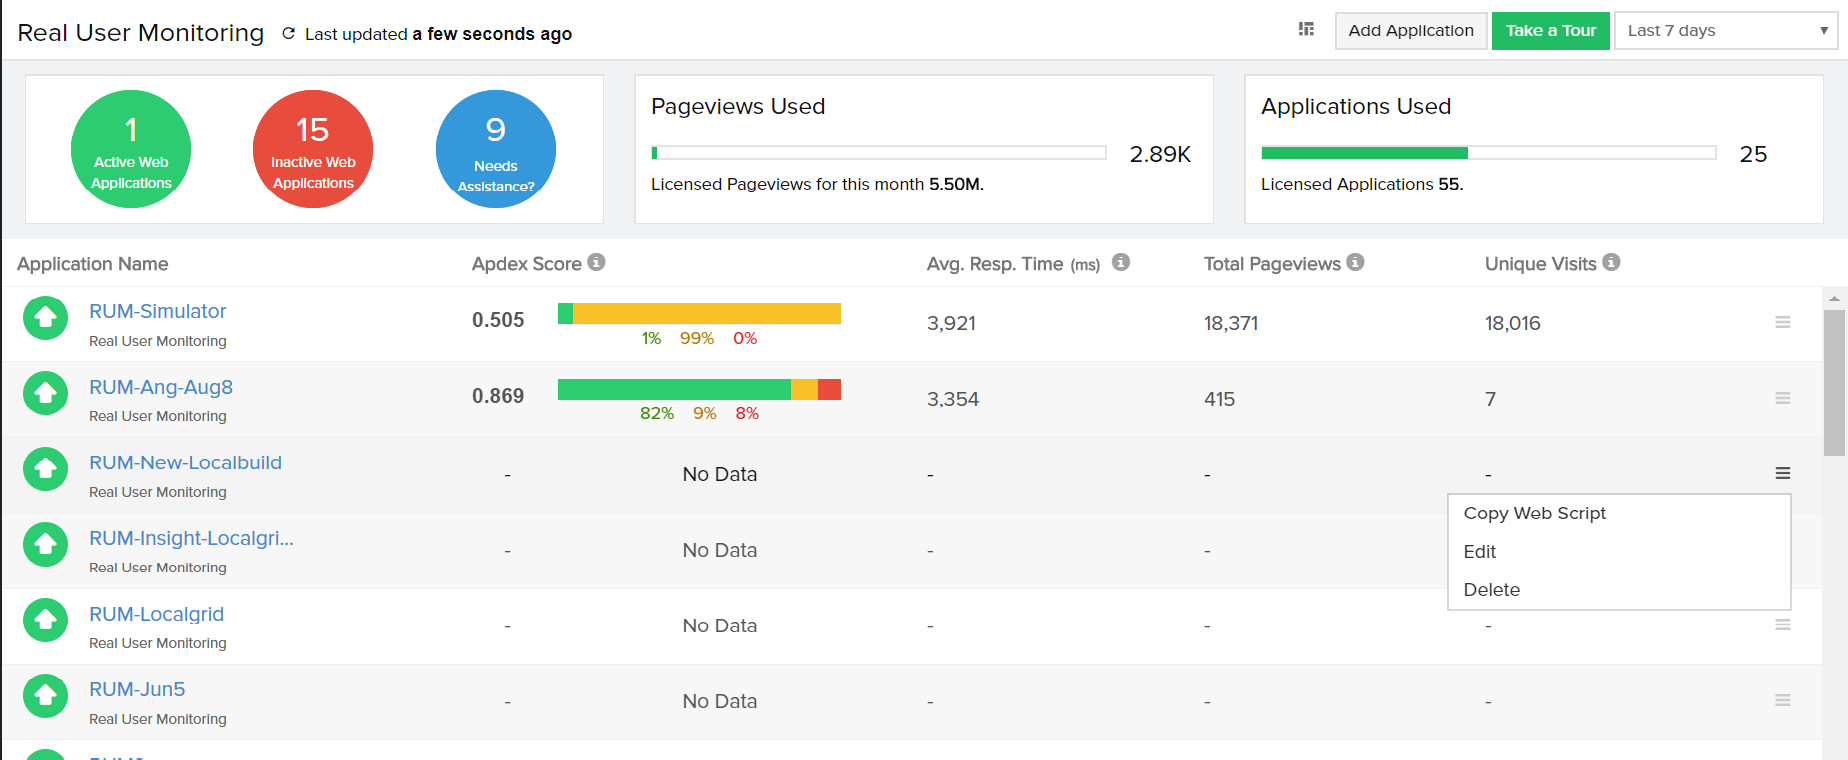Click the Take a Tour button
Viewport: 1848px width, 760px height.
1551,31
